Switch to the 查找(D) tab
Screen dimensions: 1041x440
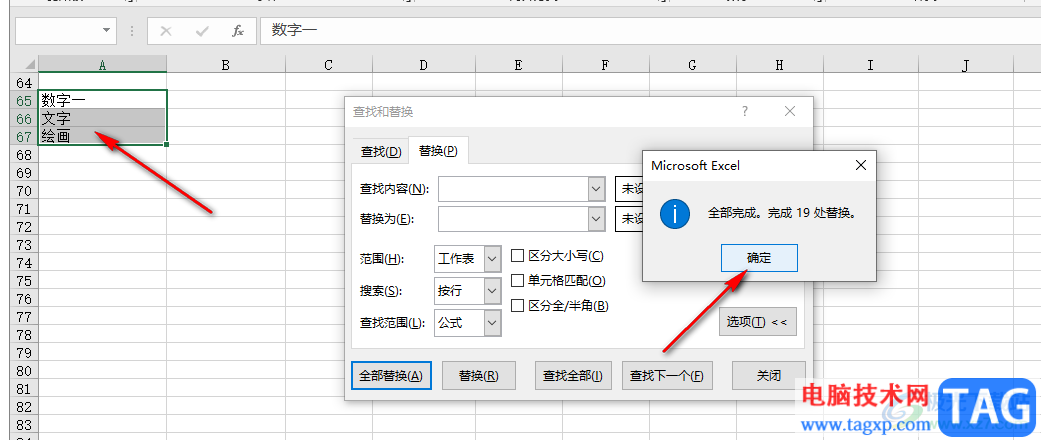381,152
